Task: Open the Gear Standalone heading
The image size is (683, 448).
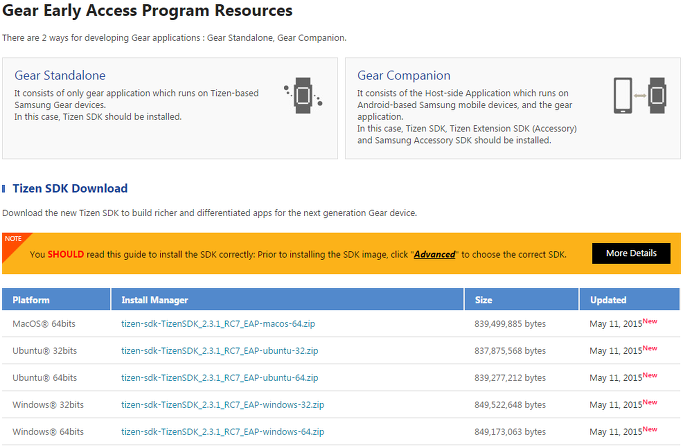Action: (60, 75)
